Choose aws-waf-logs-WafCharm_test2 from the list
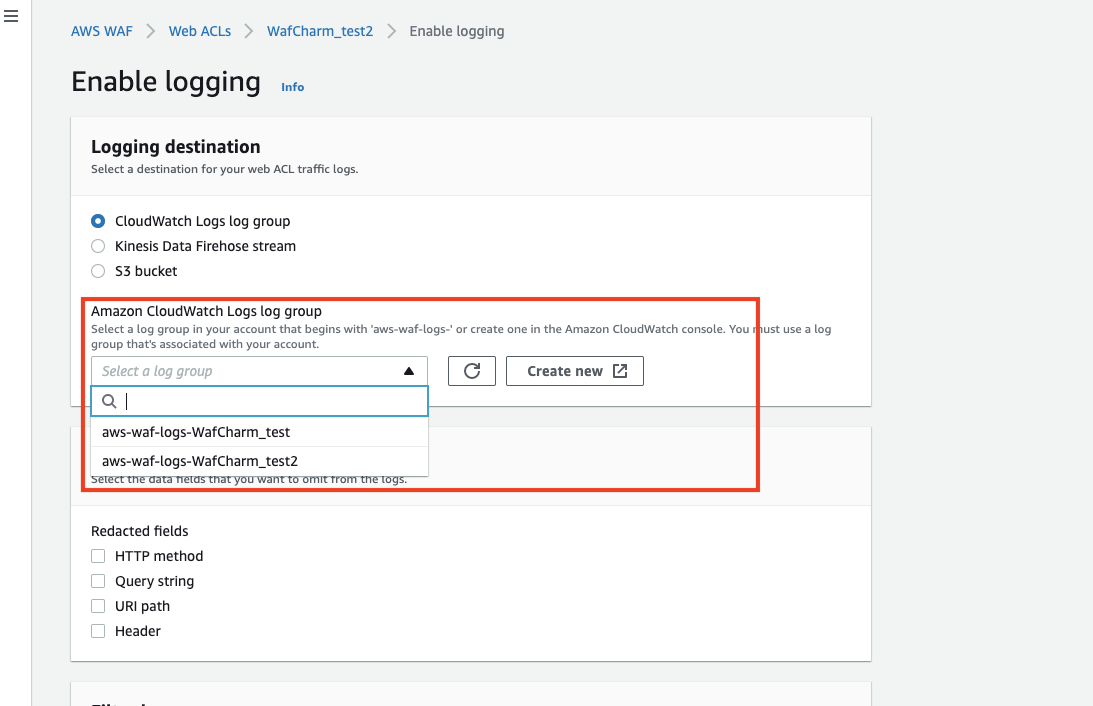Viewport: 1093px width, 706px height. [x=259, y=461]
